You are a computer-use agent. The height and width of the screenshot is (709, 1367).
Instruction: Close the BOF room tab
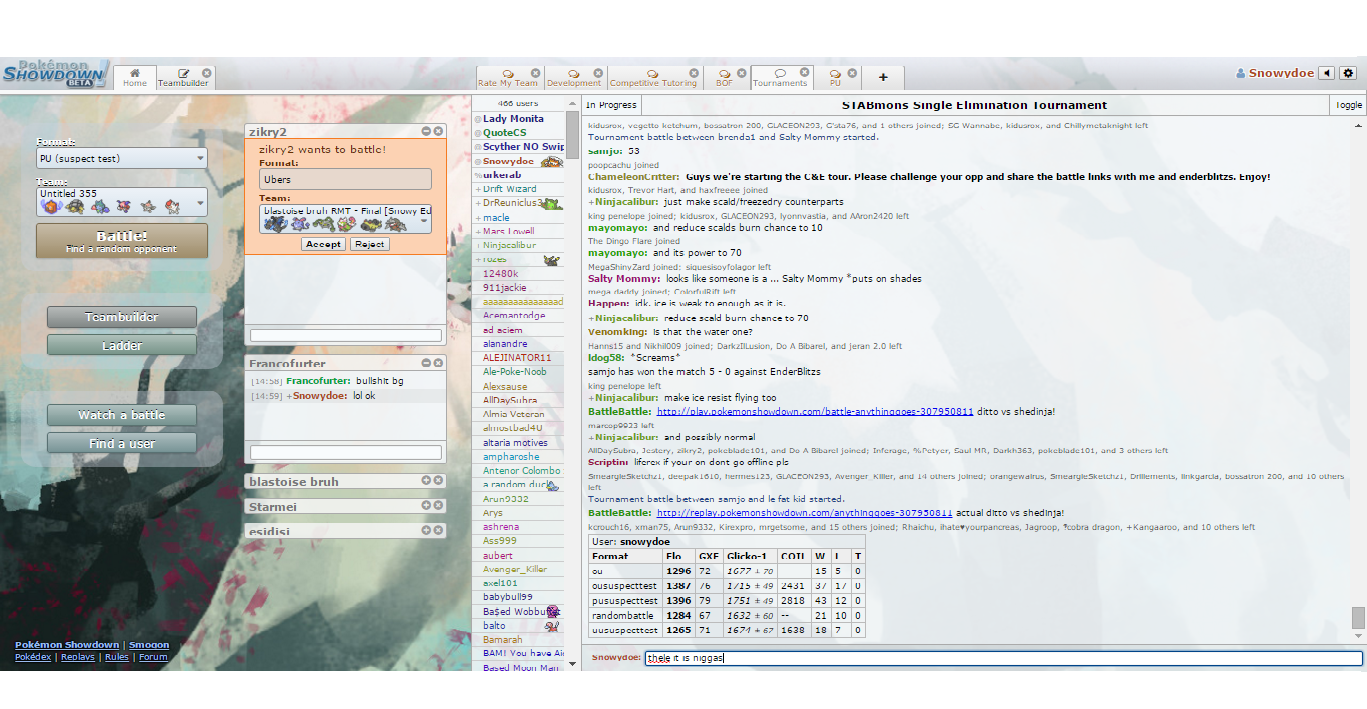coord(742,73)
